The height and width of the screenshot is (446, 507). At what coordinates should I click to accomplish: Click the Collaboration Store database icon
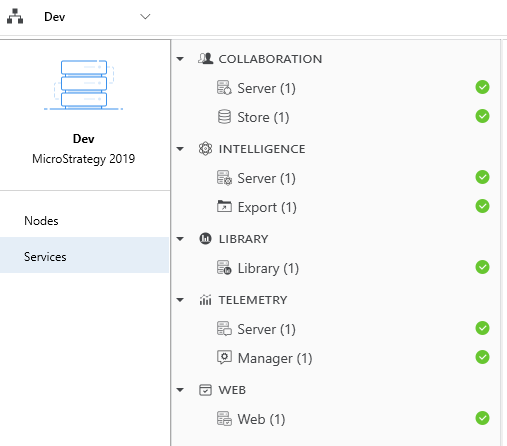[x=224, y=117]
